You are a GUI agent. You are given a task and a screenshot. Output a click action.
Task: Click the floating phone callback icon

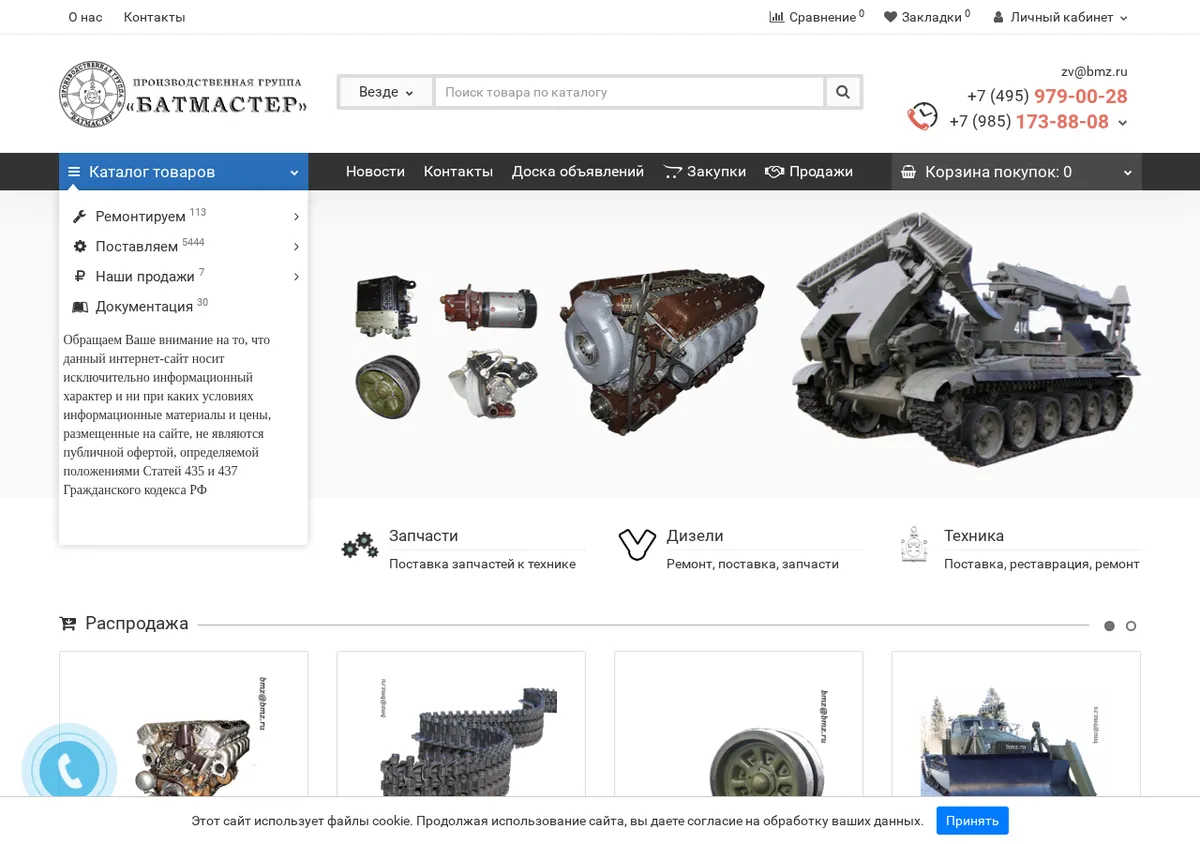69,771
